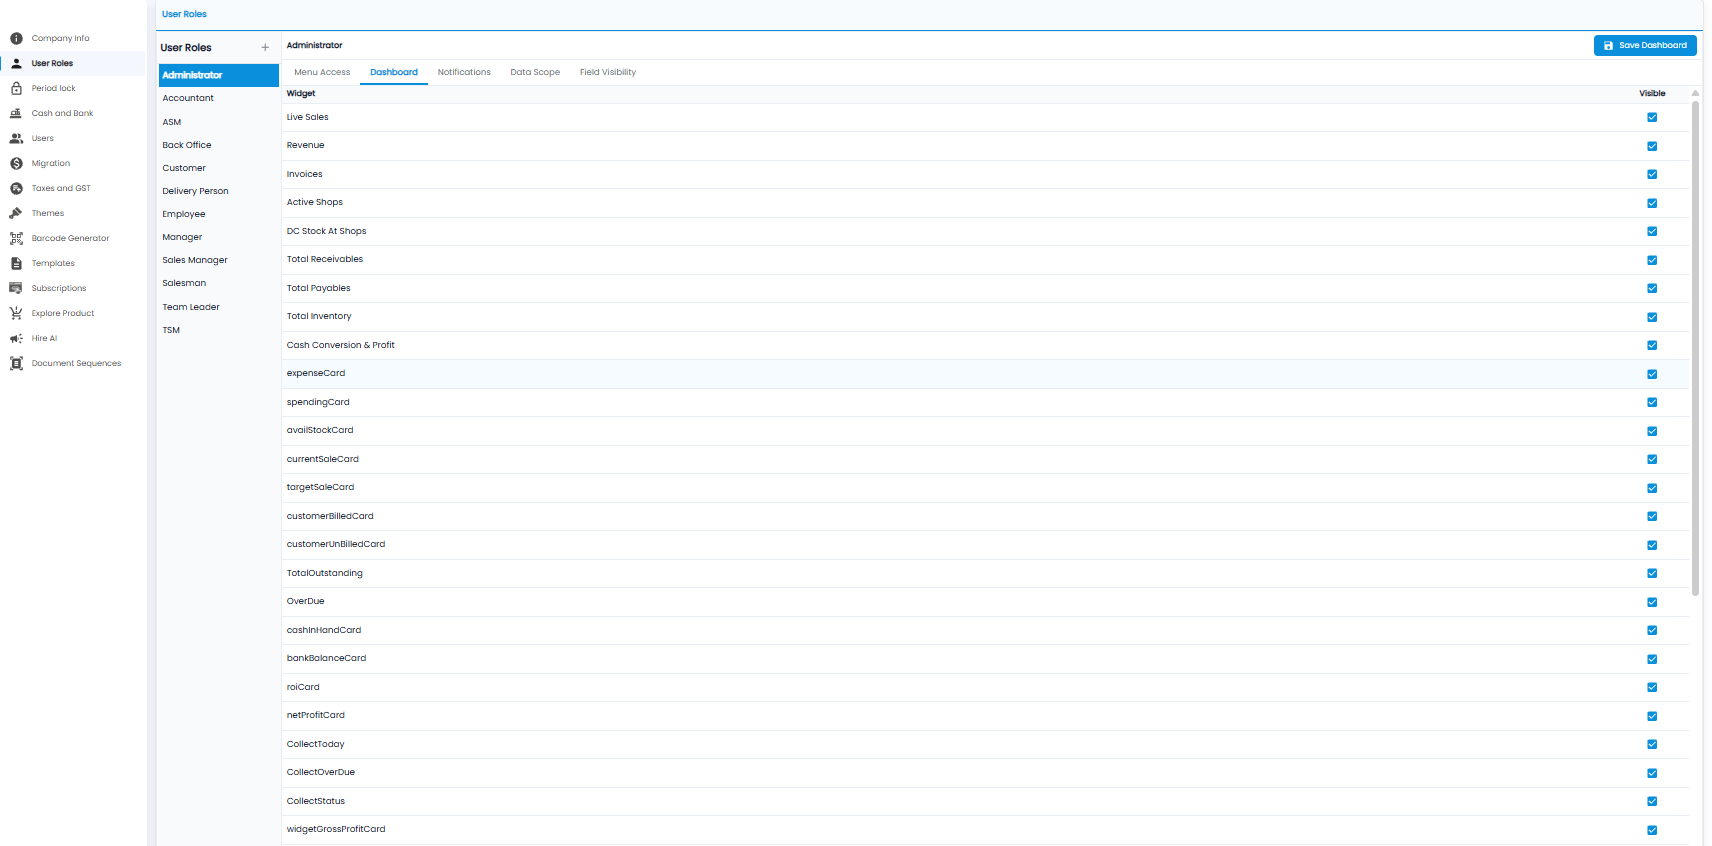
Task: Untick Visible checkbox for Live Sales
Action: (1652, 117)
